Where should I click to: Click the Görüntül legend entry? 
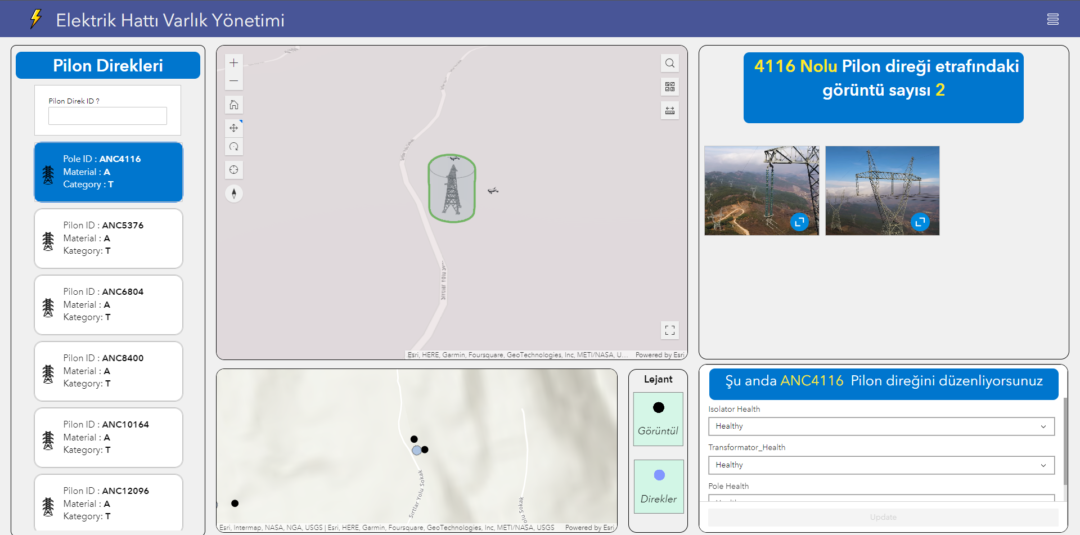pyautogui.click(x=658, y=418)
